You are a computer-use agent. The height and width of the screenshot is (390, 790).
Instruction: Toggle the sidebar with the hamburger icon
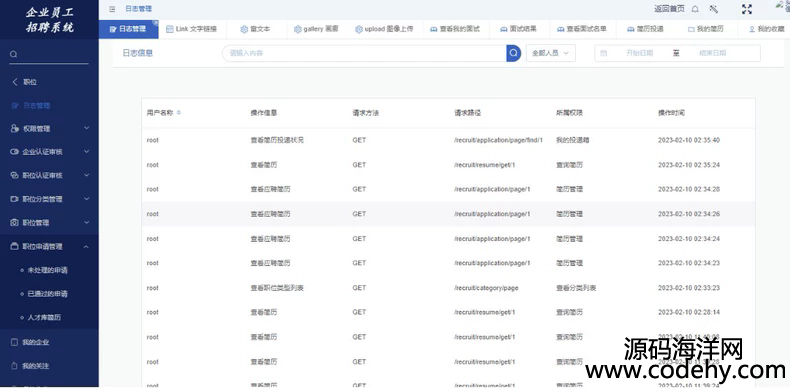[112, 9]
